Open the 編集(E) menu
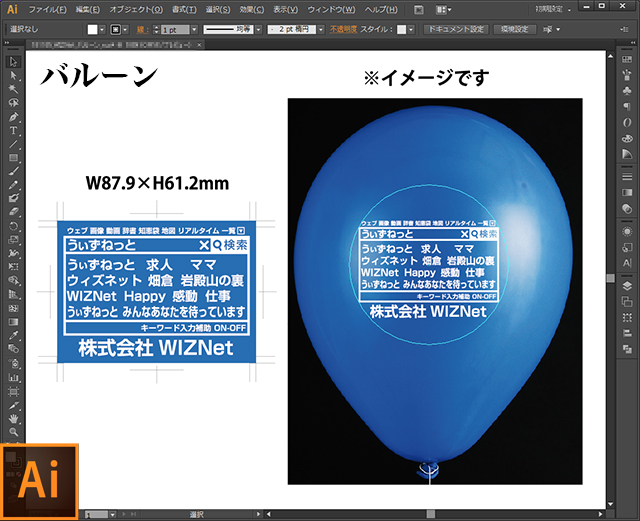 pyautogui.click(x=88, y=9)
